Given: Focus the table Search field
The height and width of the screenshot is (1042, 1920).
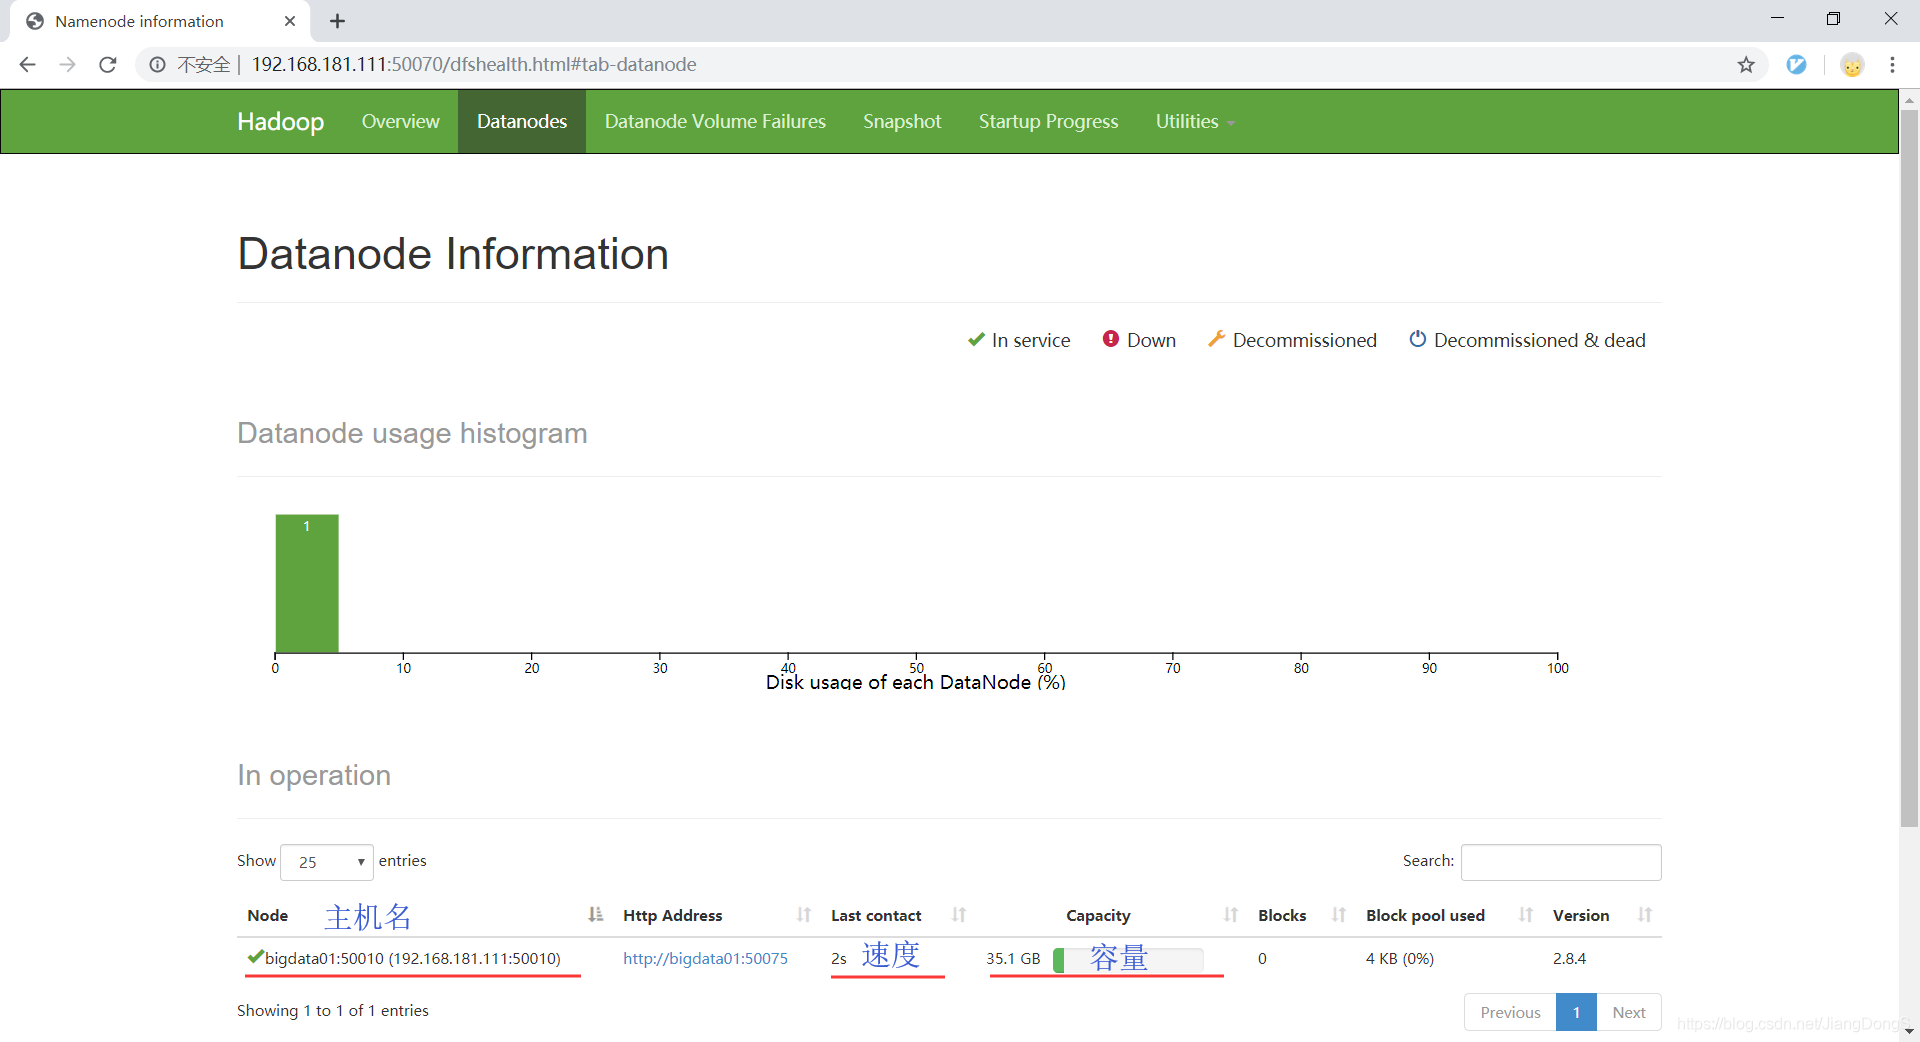Looking at the screenshot, I should tap(1561, 862).
